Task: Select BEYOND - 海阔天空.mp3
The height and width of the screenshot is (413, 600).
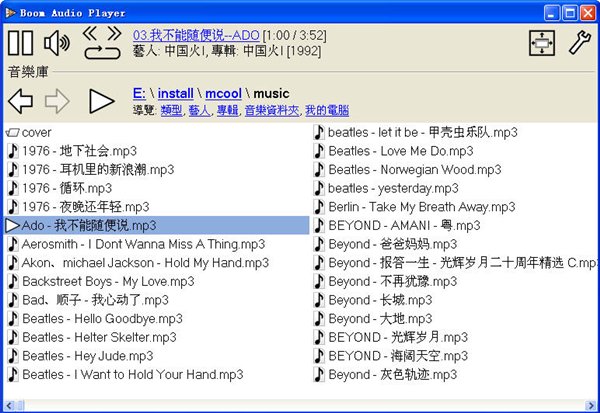Action: [391, 356]
